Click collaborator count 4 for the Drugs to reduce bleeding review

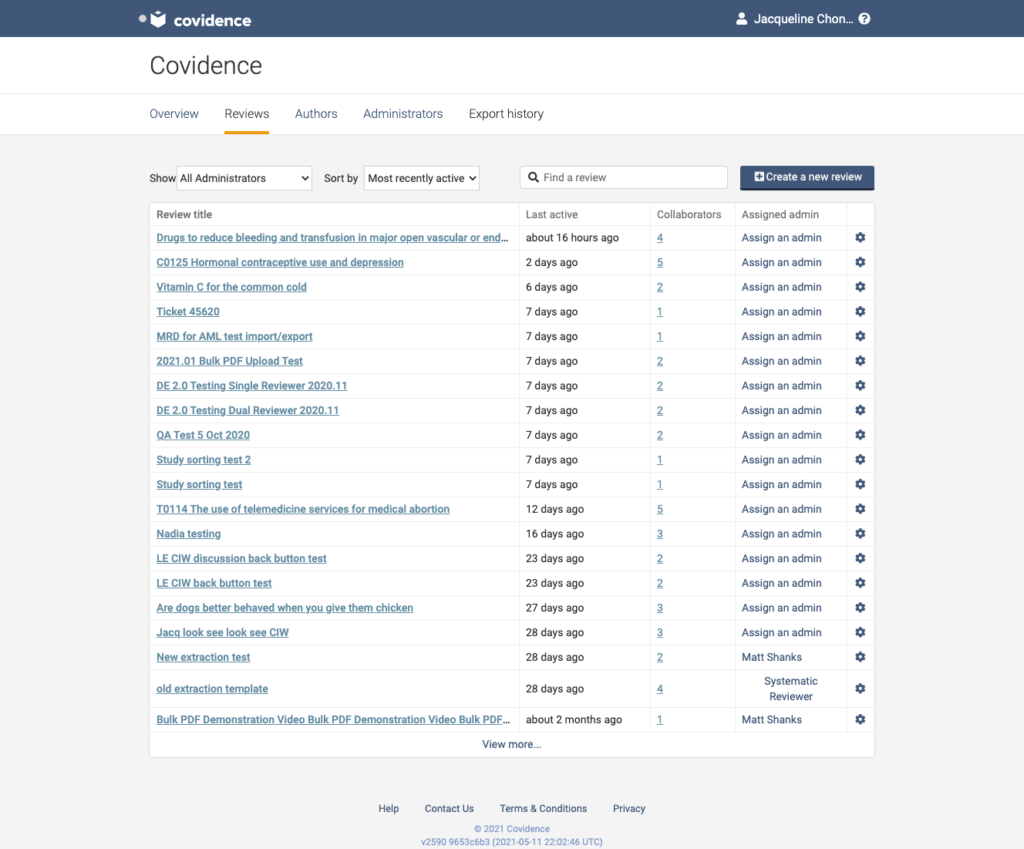pyautogui.click(x=660, y=238)
